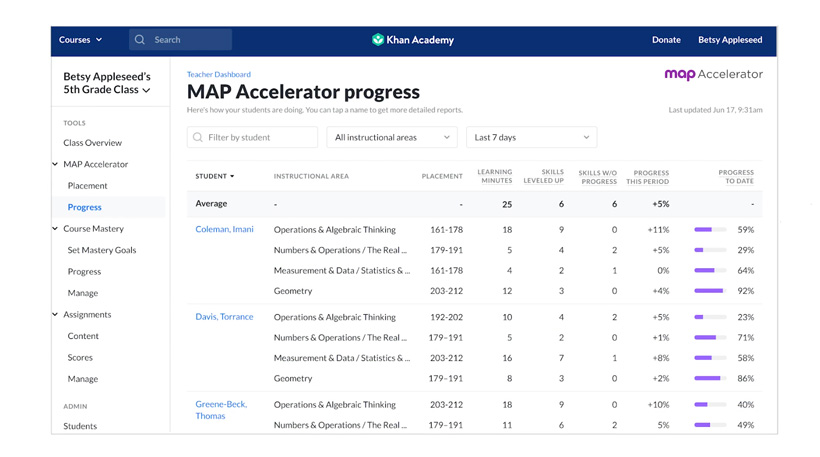Open Class Overview in sidebar
The height and width of the screenshot is (457, 820).
93,143
